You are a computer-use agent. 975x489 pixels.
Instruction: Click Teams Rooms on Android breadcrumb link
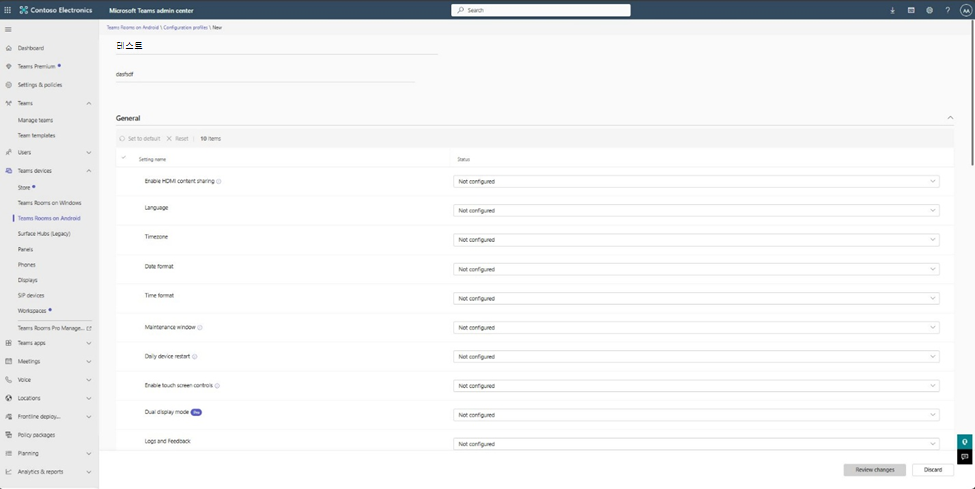click(x=133, y=27)
